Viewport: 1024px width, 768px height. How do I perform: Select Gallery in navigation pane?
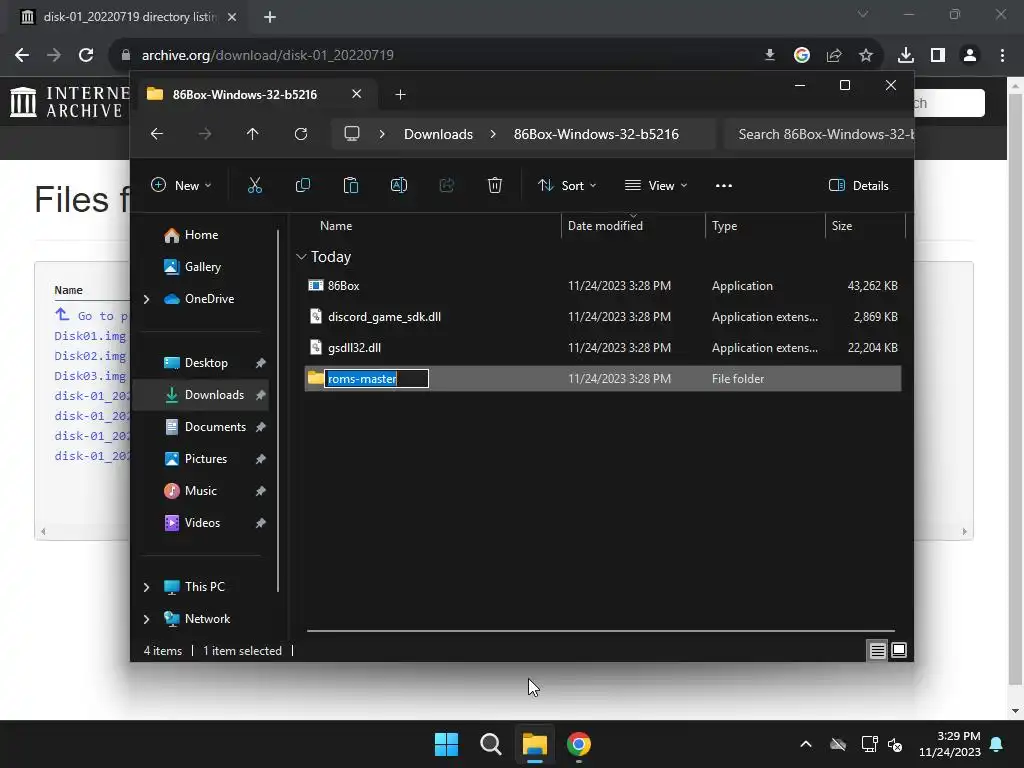(x=200, y=267)
